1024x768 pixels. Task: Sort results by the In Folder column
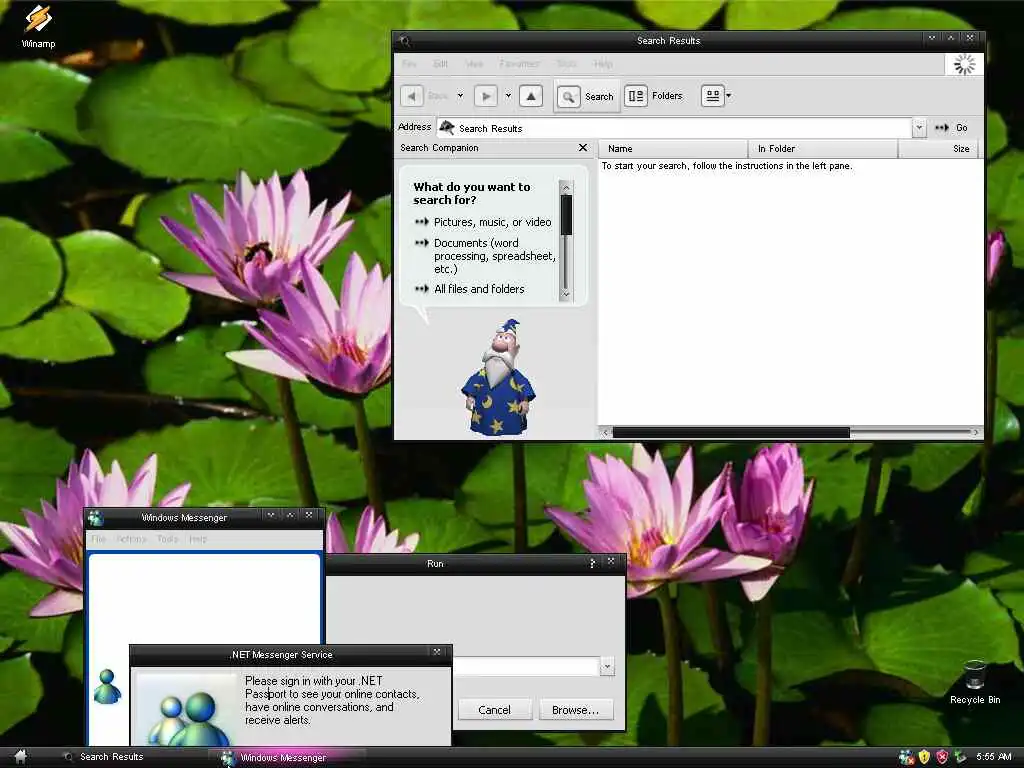(x=824, y=149)
